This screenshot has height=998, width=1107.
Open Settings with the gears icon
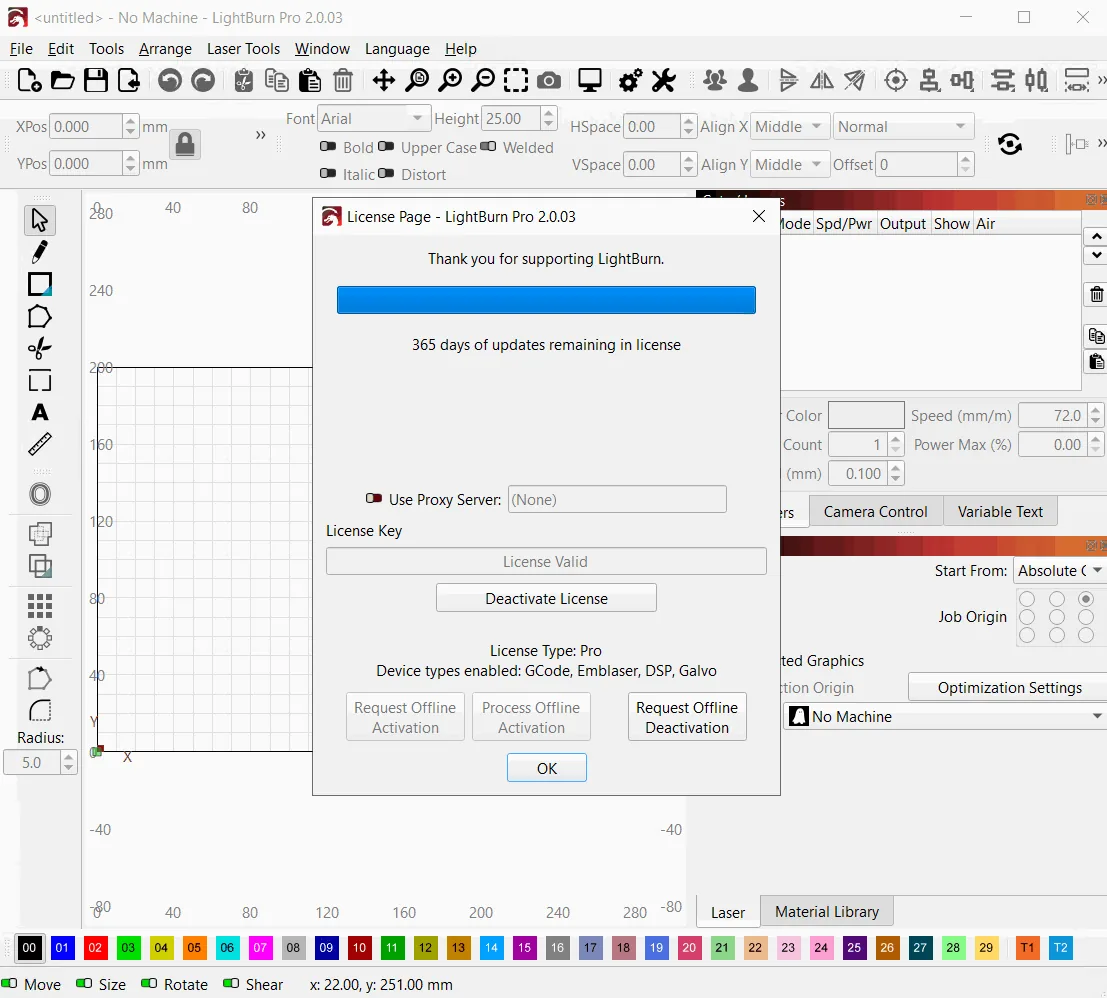630,80
